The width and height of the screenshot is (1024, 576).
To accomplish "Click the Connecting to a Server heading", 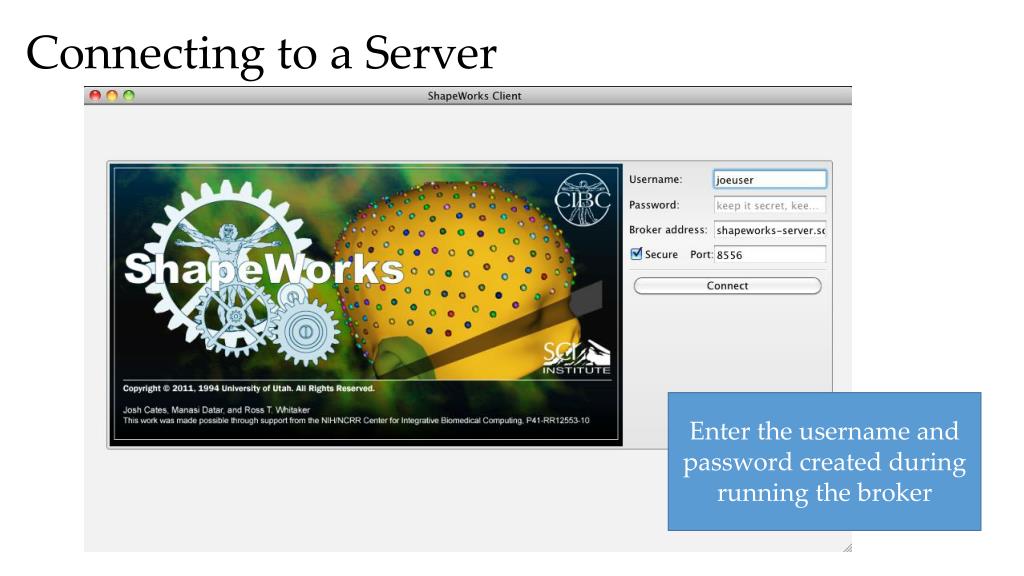I will (261, 53).
